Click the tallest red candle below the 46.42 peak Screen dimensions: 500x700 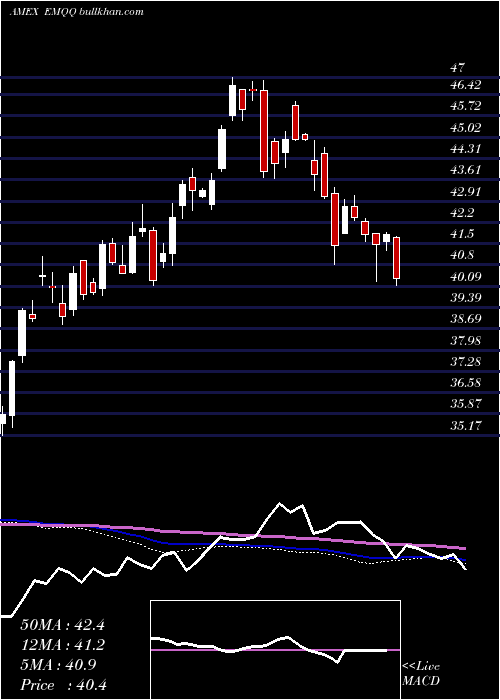coord(264,130)
